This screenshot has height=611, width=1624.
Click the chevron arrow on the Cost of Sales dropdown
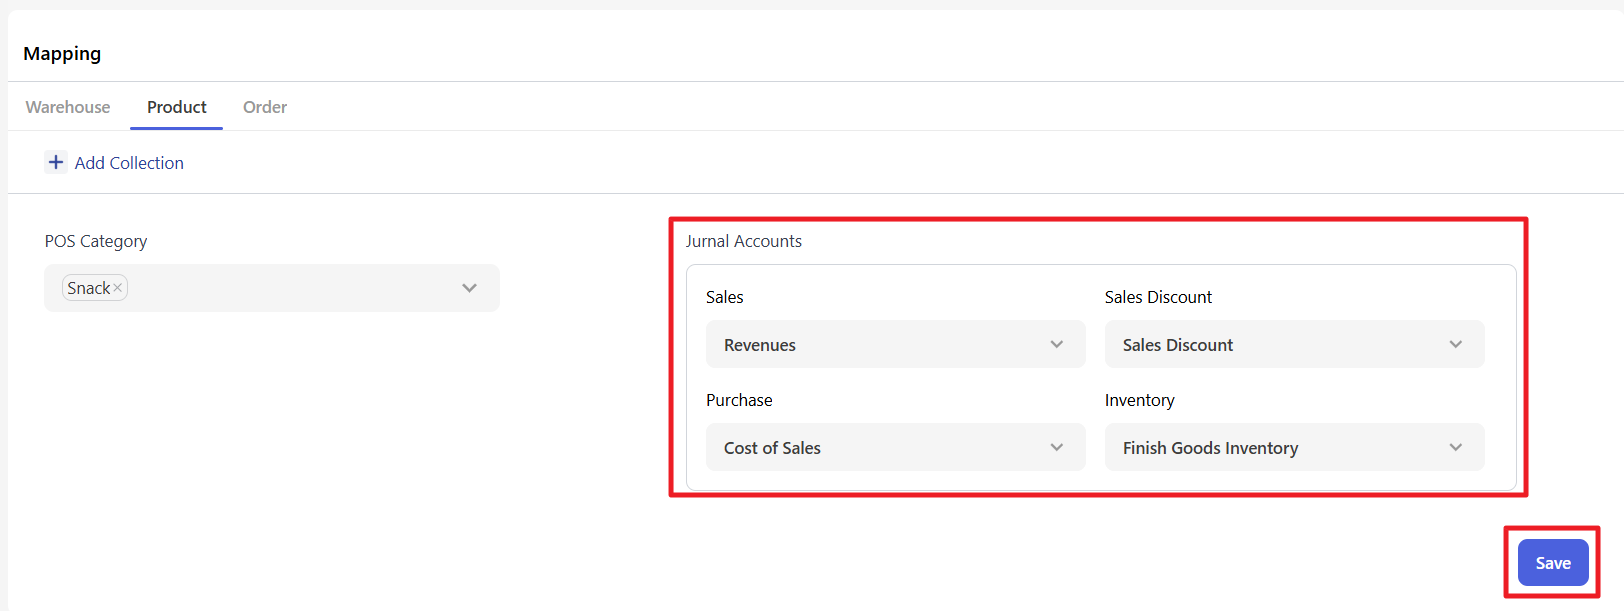pos(1056,447)
